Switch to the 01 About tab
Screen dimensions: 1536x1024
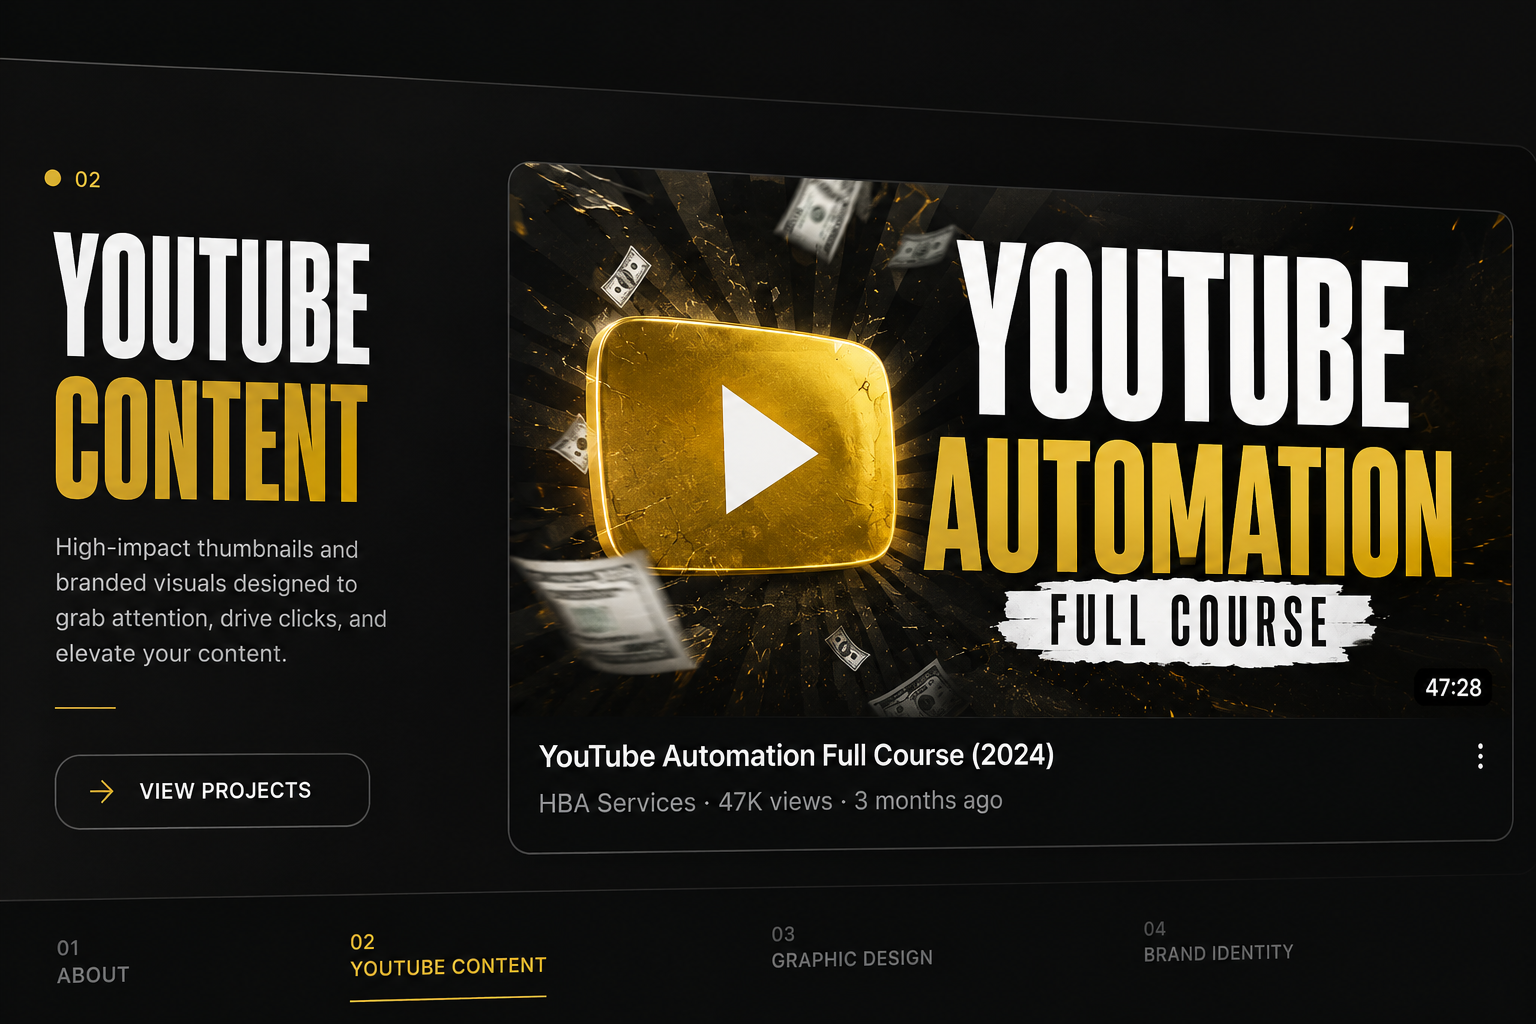pyautogui.click(x=93, y=961)
